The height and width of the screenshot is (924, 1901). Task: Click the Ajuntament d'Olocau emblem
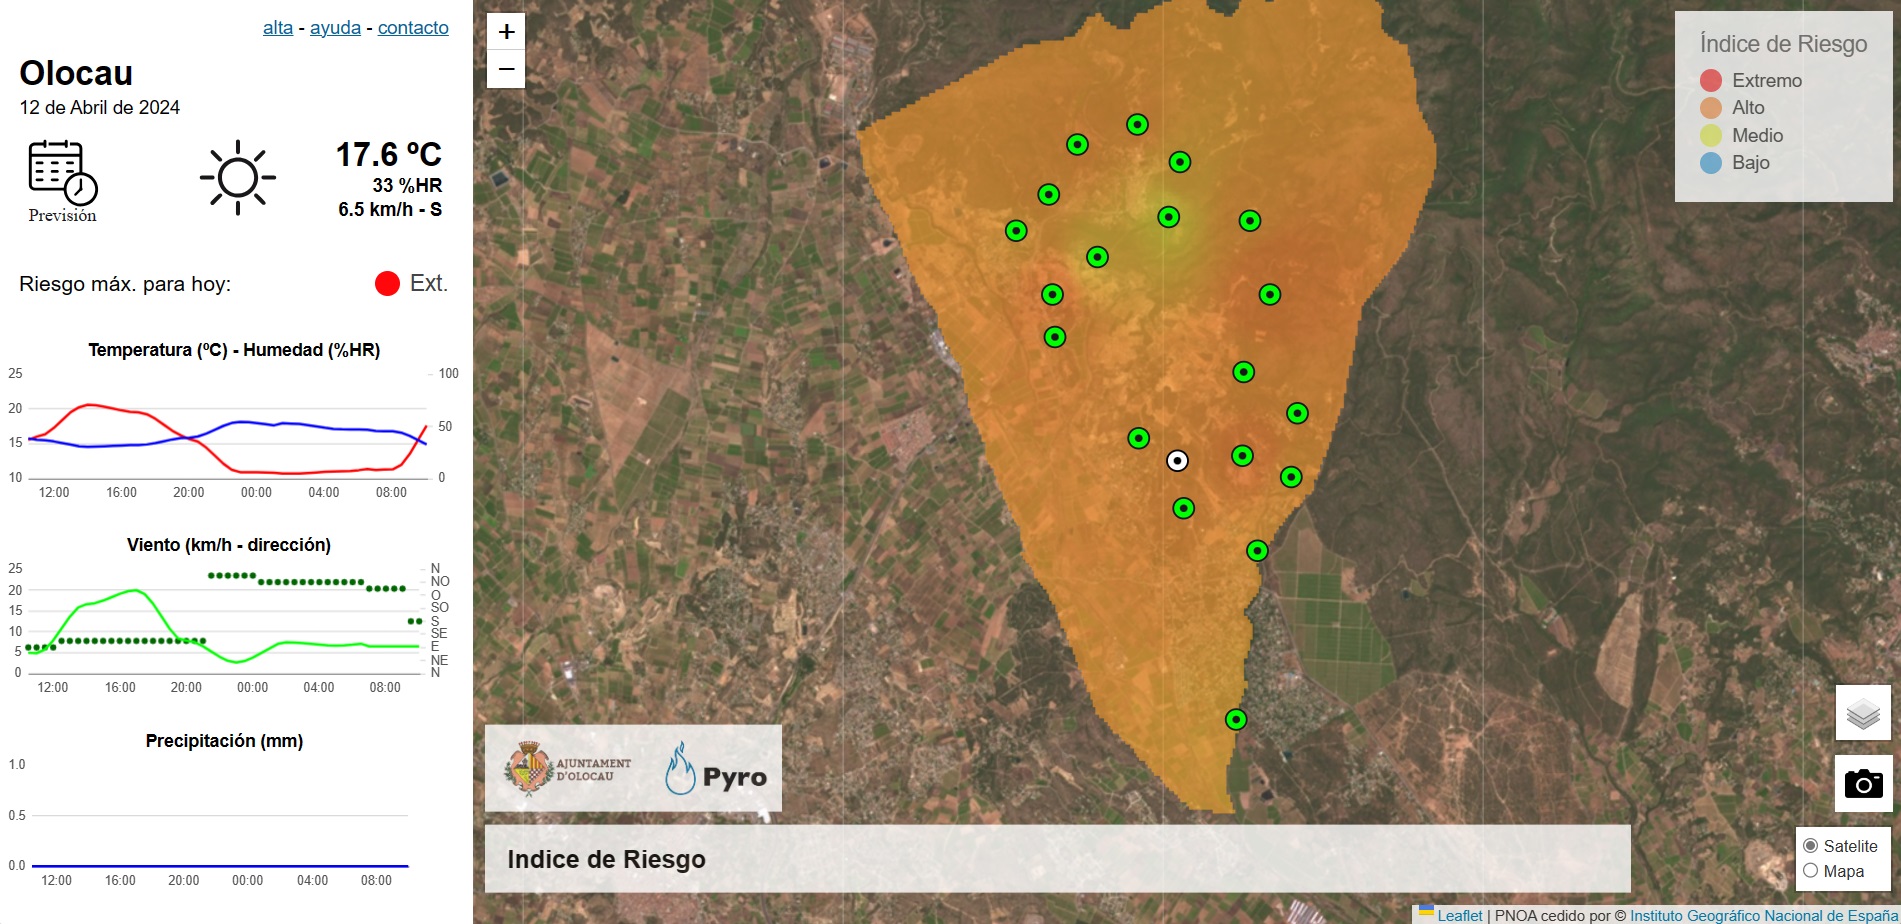point(527,766)
